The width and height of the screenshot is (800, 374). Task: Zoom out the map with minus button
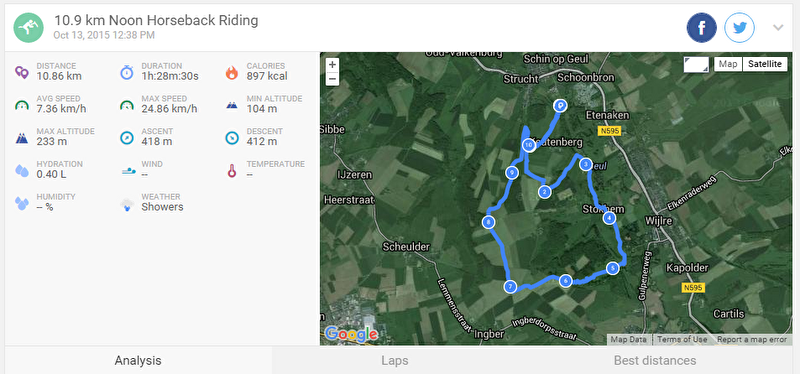point(332,79)
